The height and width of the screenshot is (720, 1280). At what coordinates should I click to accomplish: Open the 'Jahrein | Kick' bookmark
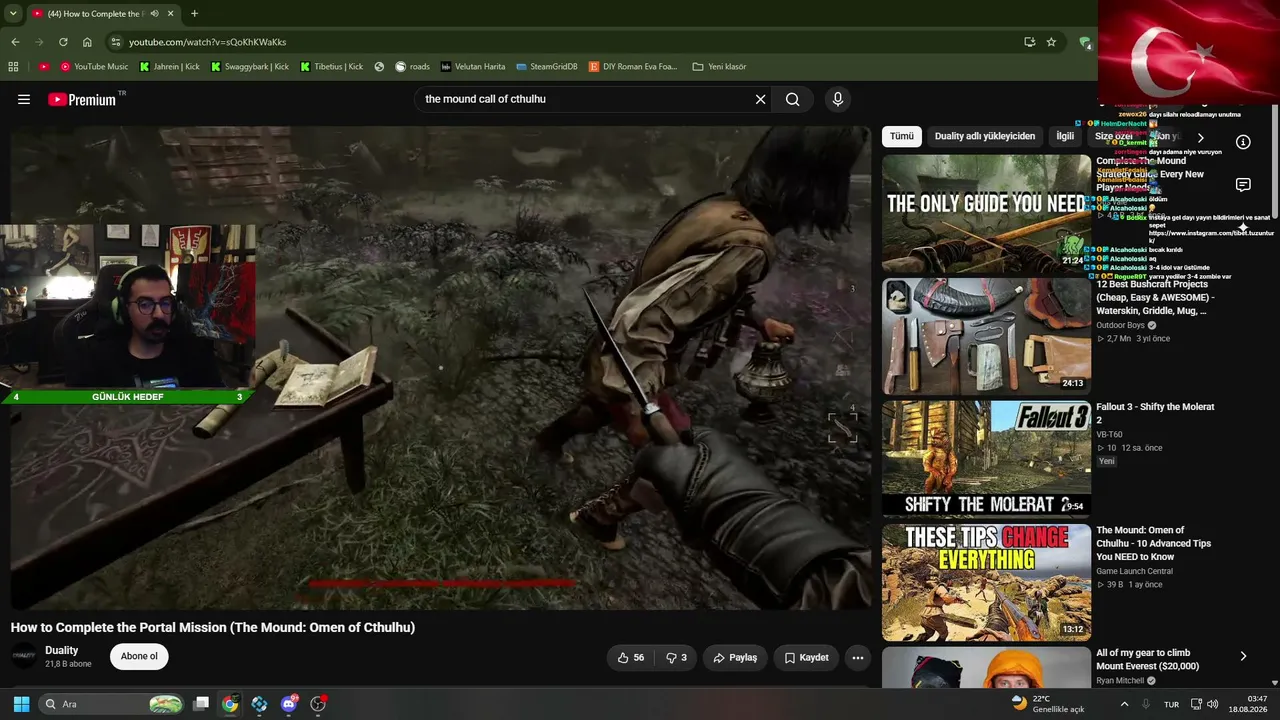[x=169, y=67]
